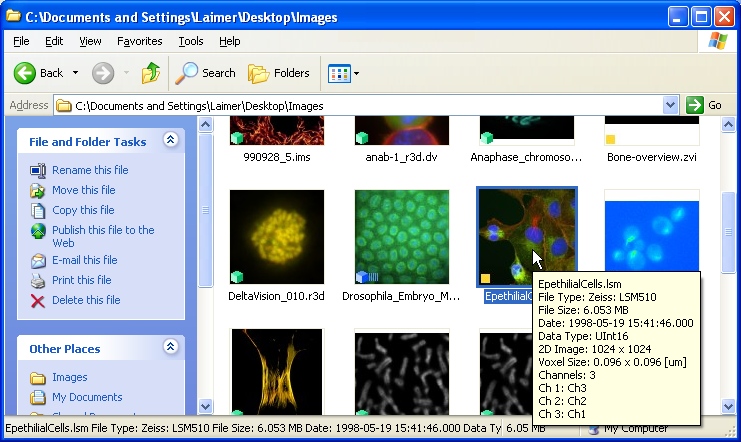Click into the Address path field
This screenshot has height=442, width=741.
click(358, 105)
